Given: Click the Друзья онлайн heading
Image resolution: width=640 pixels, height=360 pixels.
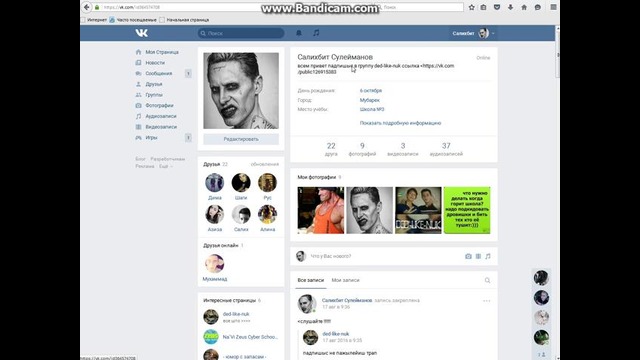Looking at the screenshot, I should point(221,245).
